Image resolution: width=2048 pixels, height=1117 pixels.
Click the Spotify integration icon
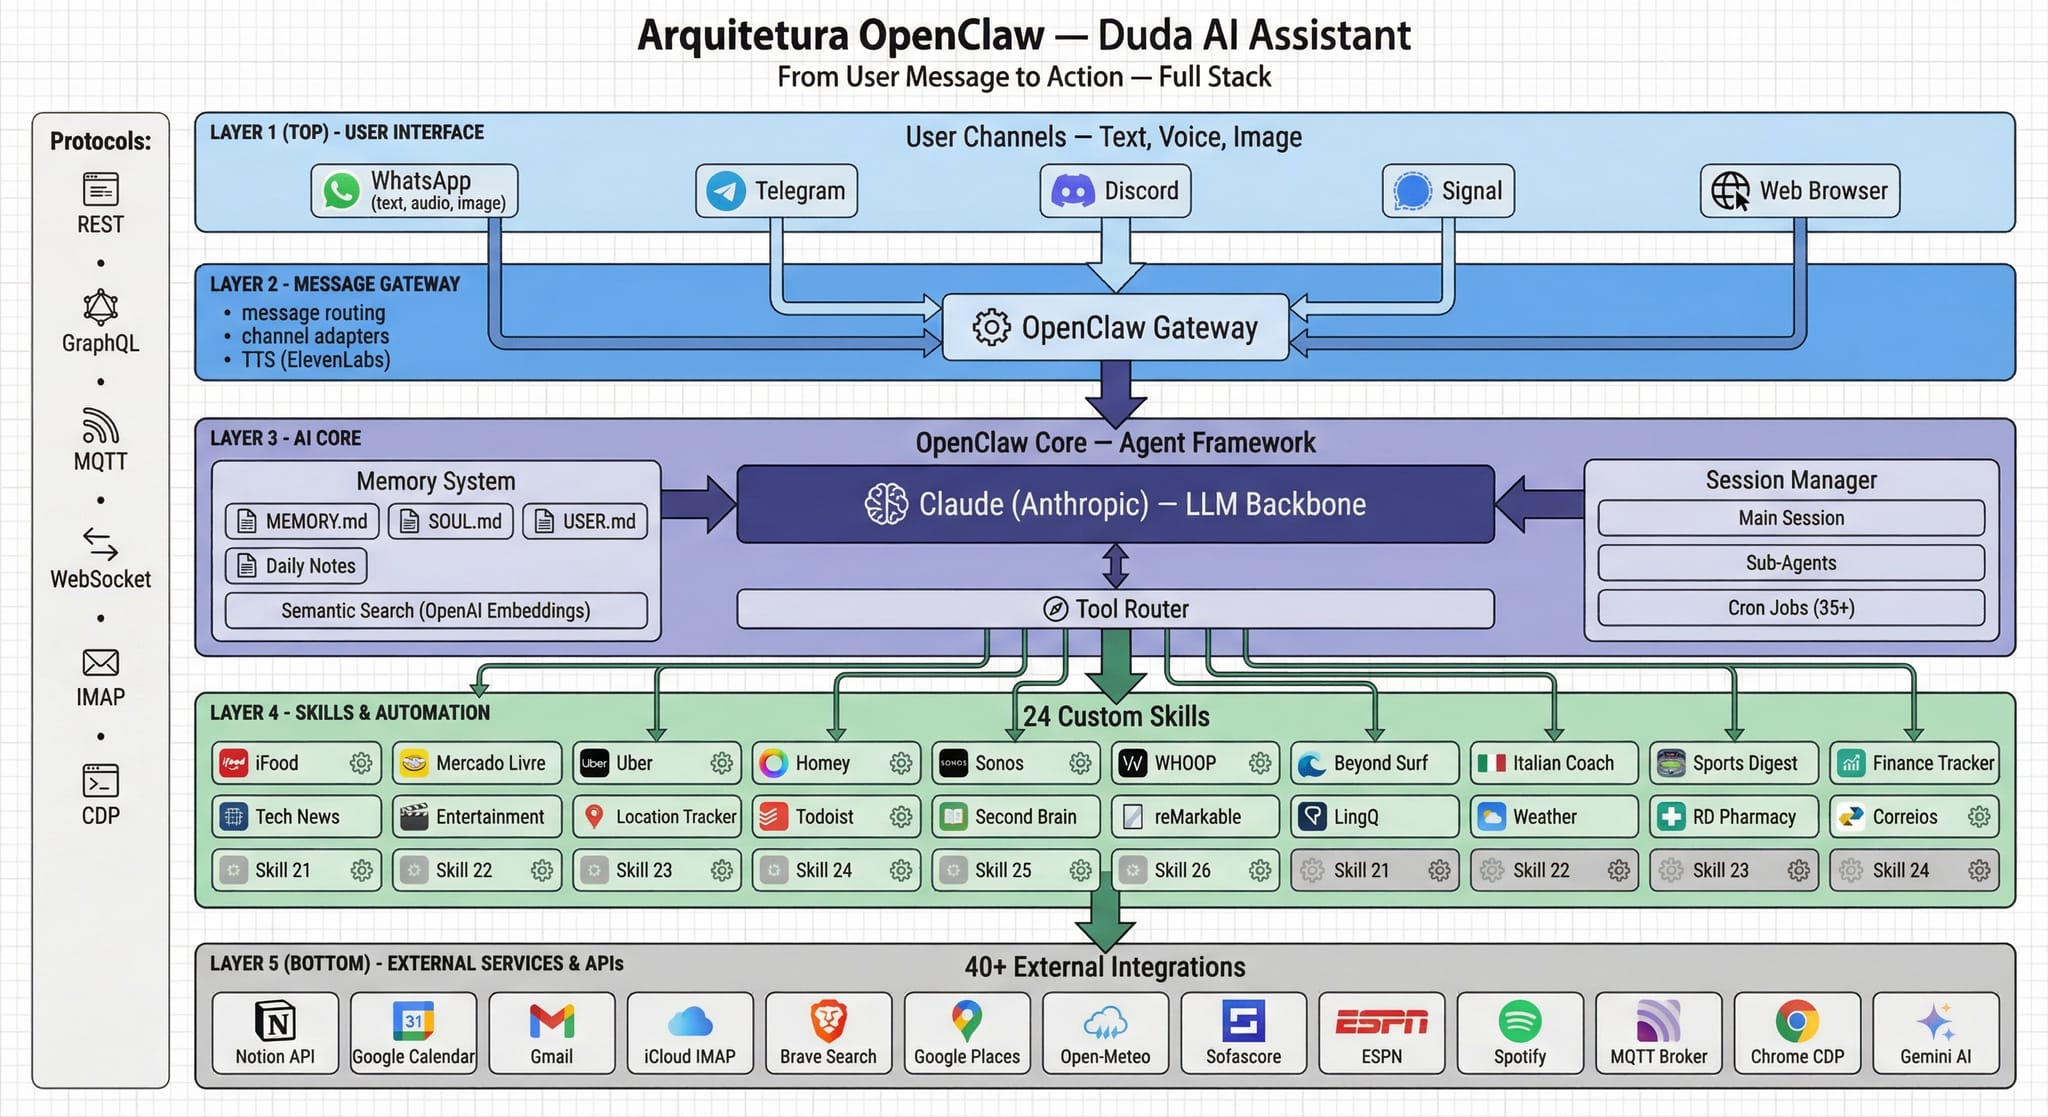(1519, 1022)
